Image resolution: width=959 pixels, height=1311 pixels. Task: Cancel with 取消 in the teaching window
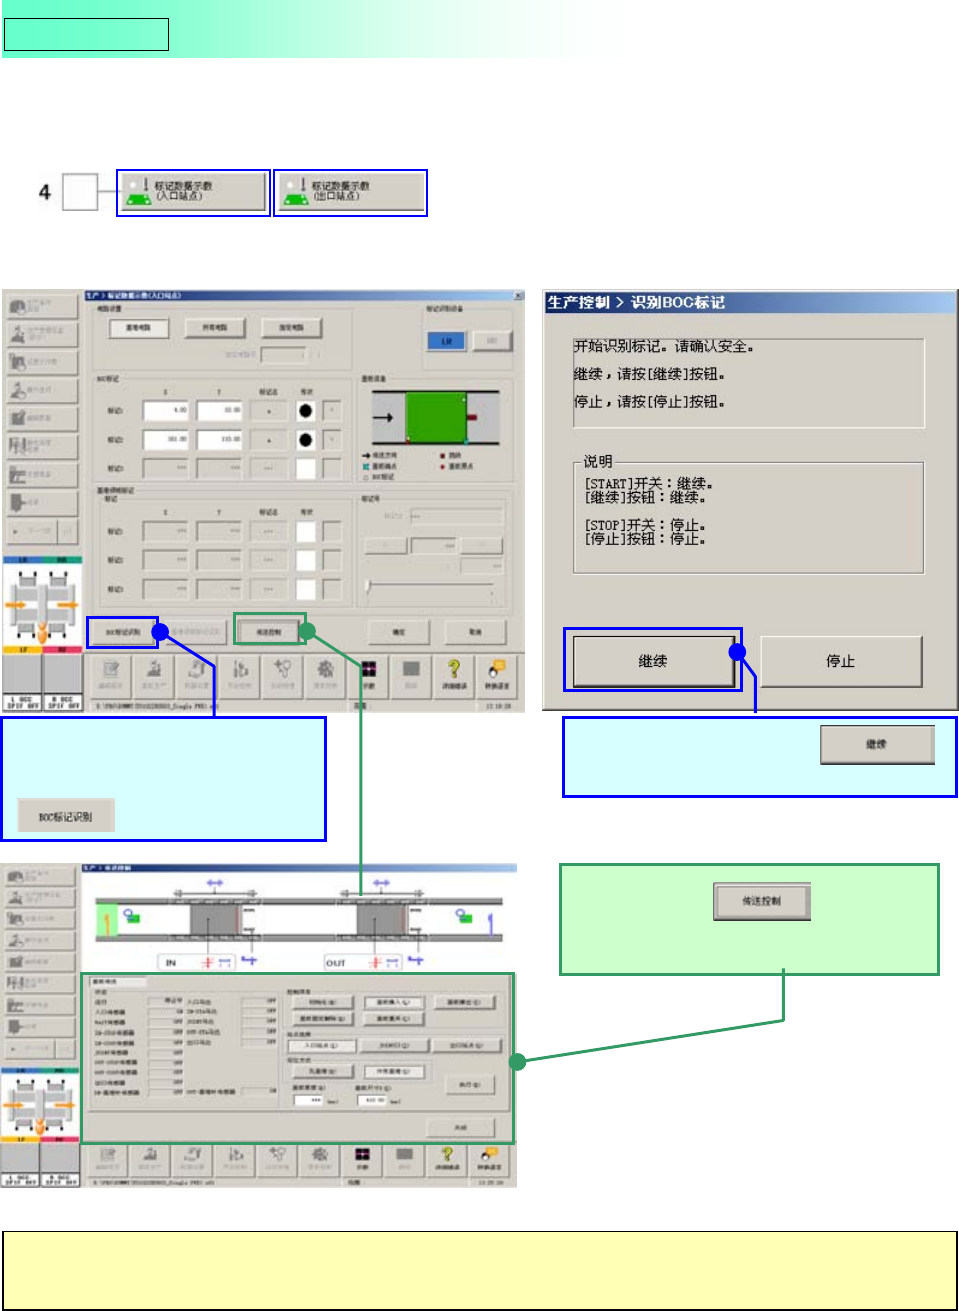[475, 631]
